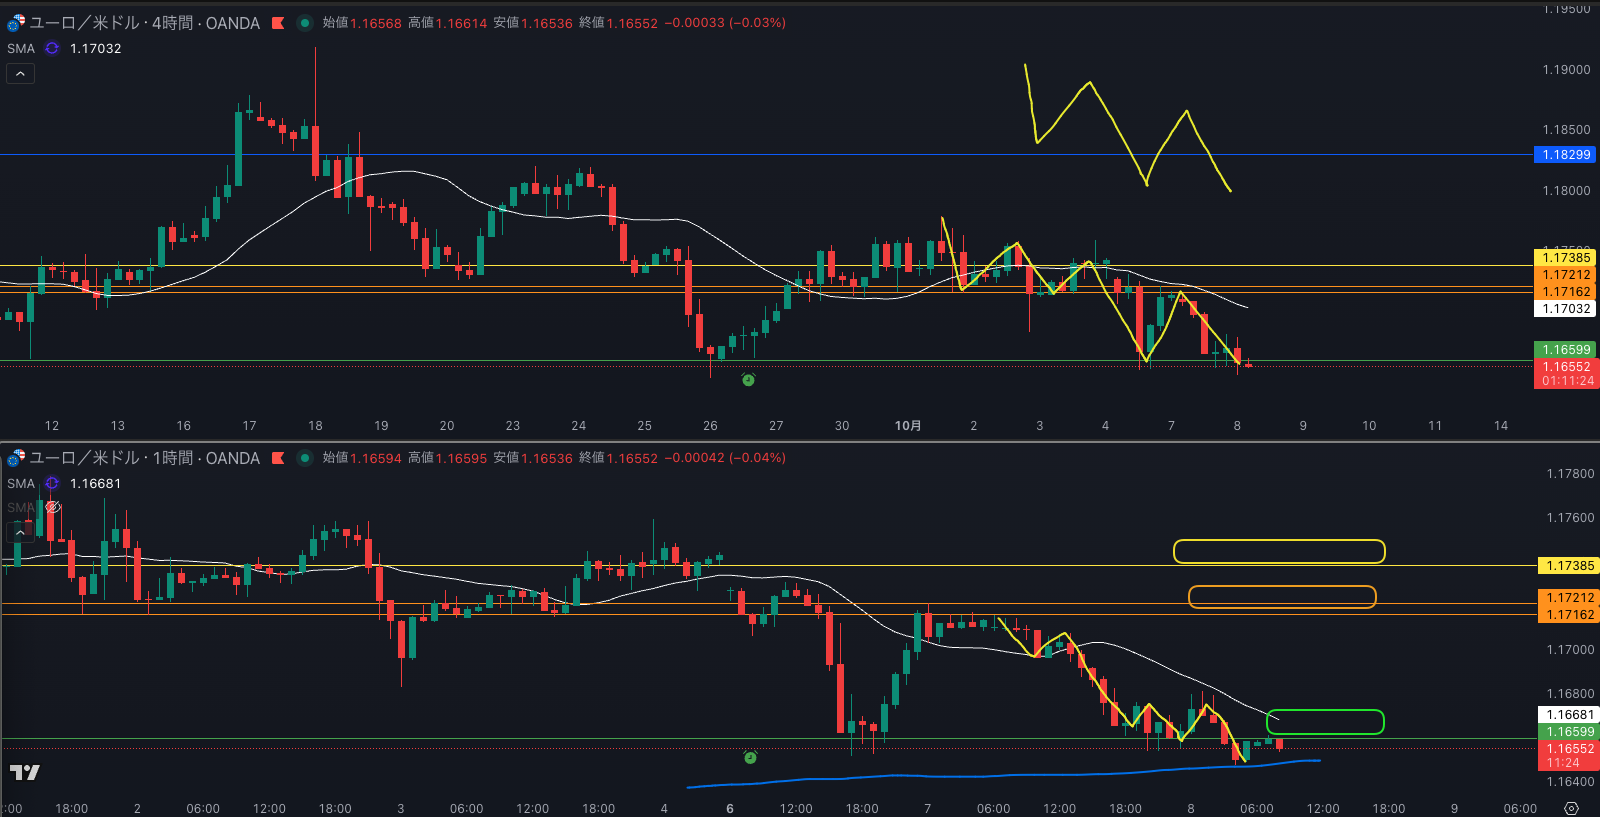
Task: Click the red flag icon on 1-hour chart
Action: (278, 458)
